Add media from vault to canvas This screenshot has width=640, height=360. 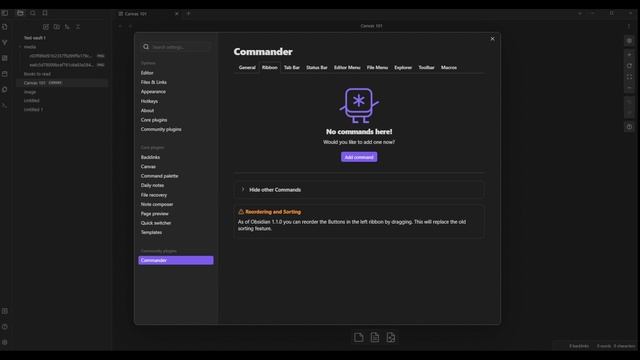[391, 337]
